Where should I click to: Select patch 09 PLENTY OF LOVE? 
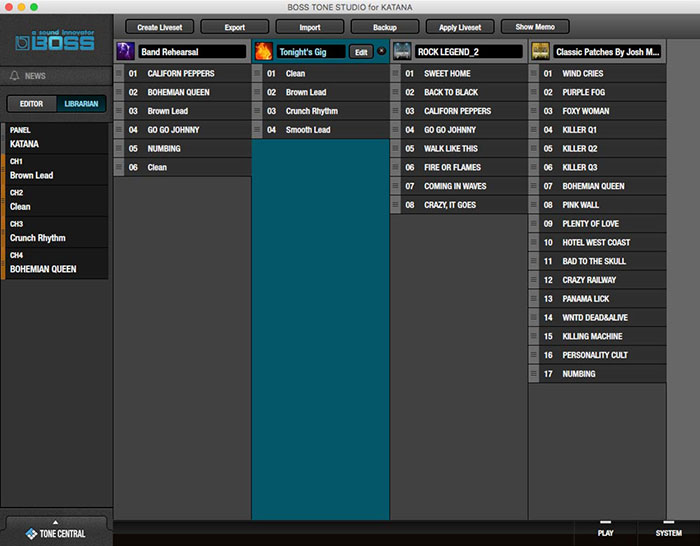point(597,223)
